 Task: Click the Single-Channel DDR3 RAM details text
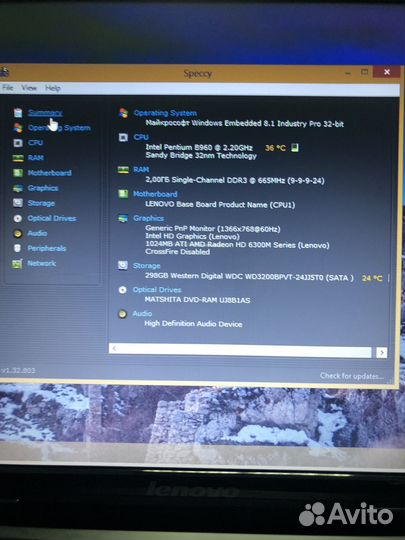(235, 180)
